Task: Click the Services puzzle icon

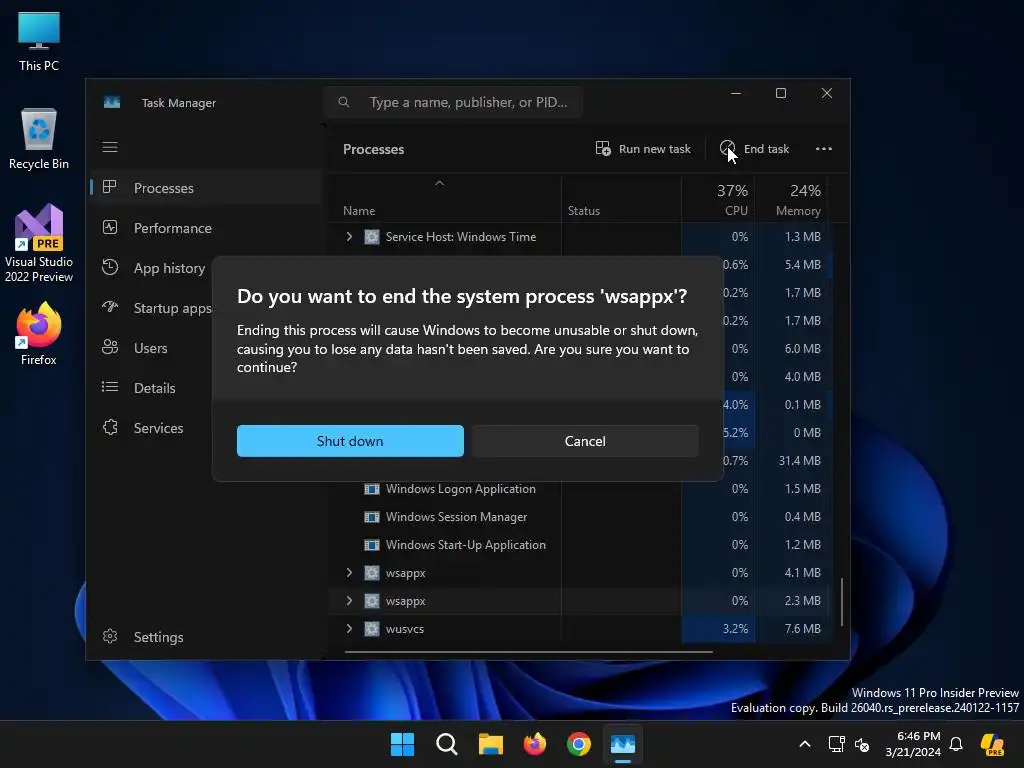Action: pos(110,427)
